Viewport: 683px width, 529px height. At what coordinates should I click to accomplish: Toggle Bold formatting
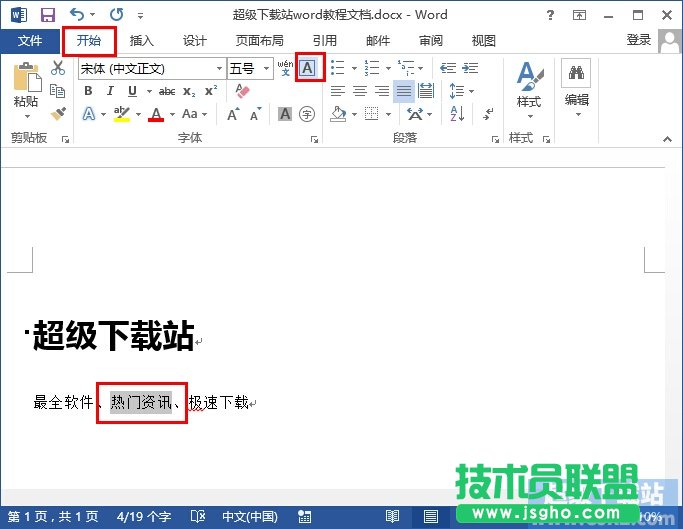click(x=88, y=91)
